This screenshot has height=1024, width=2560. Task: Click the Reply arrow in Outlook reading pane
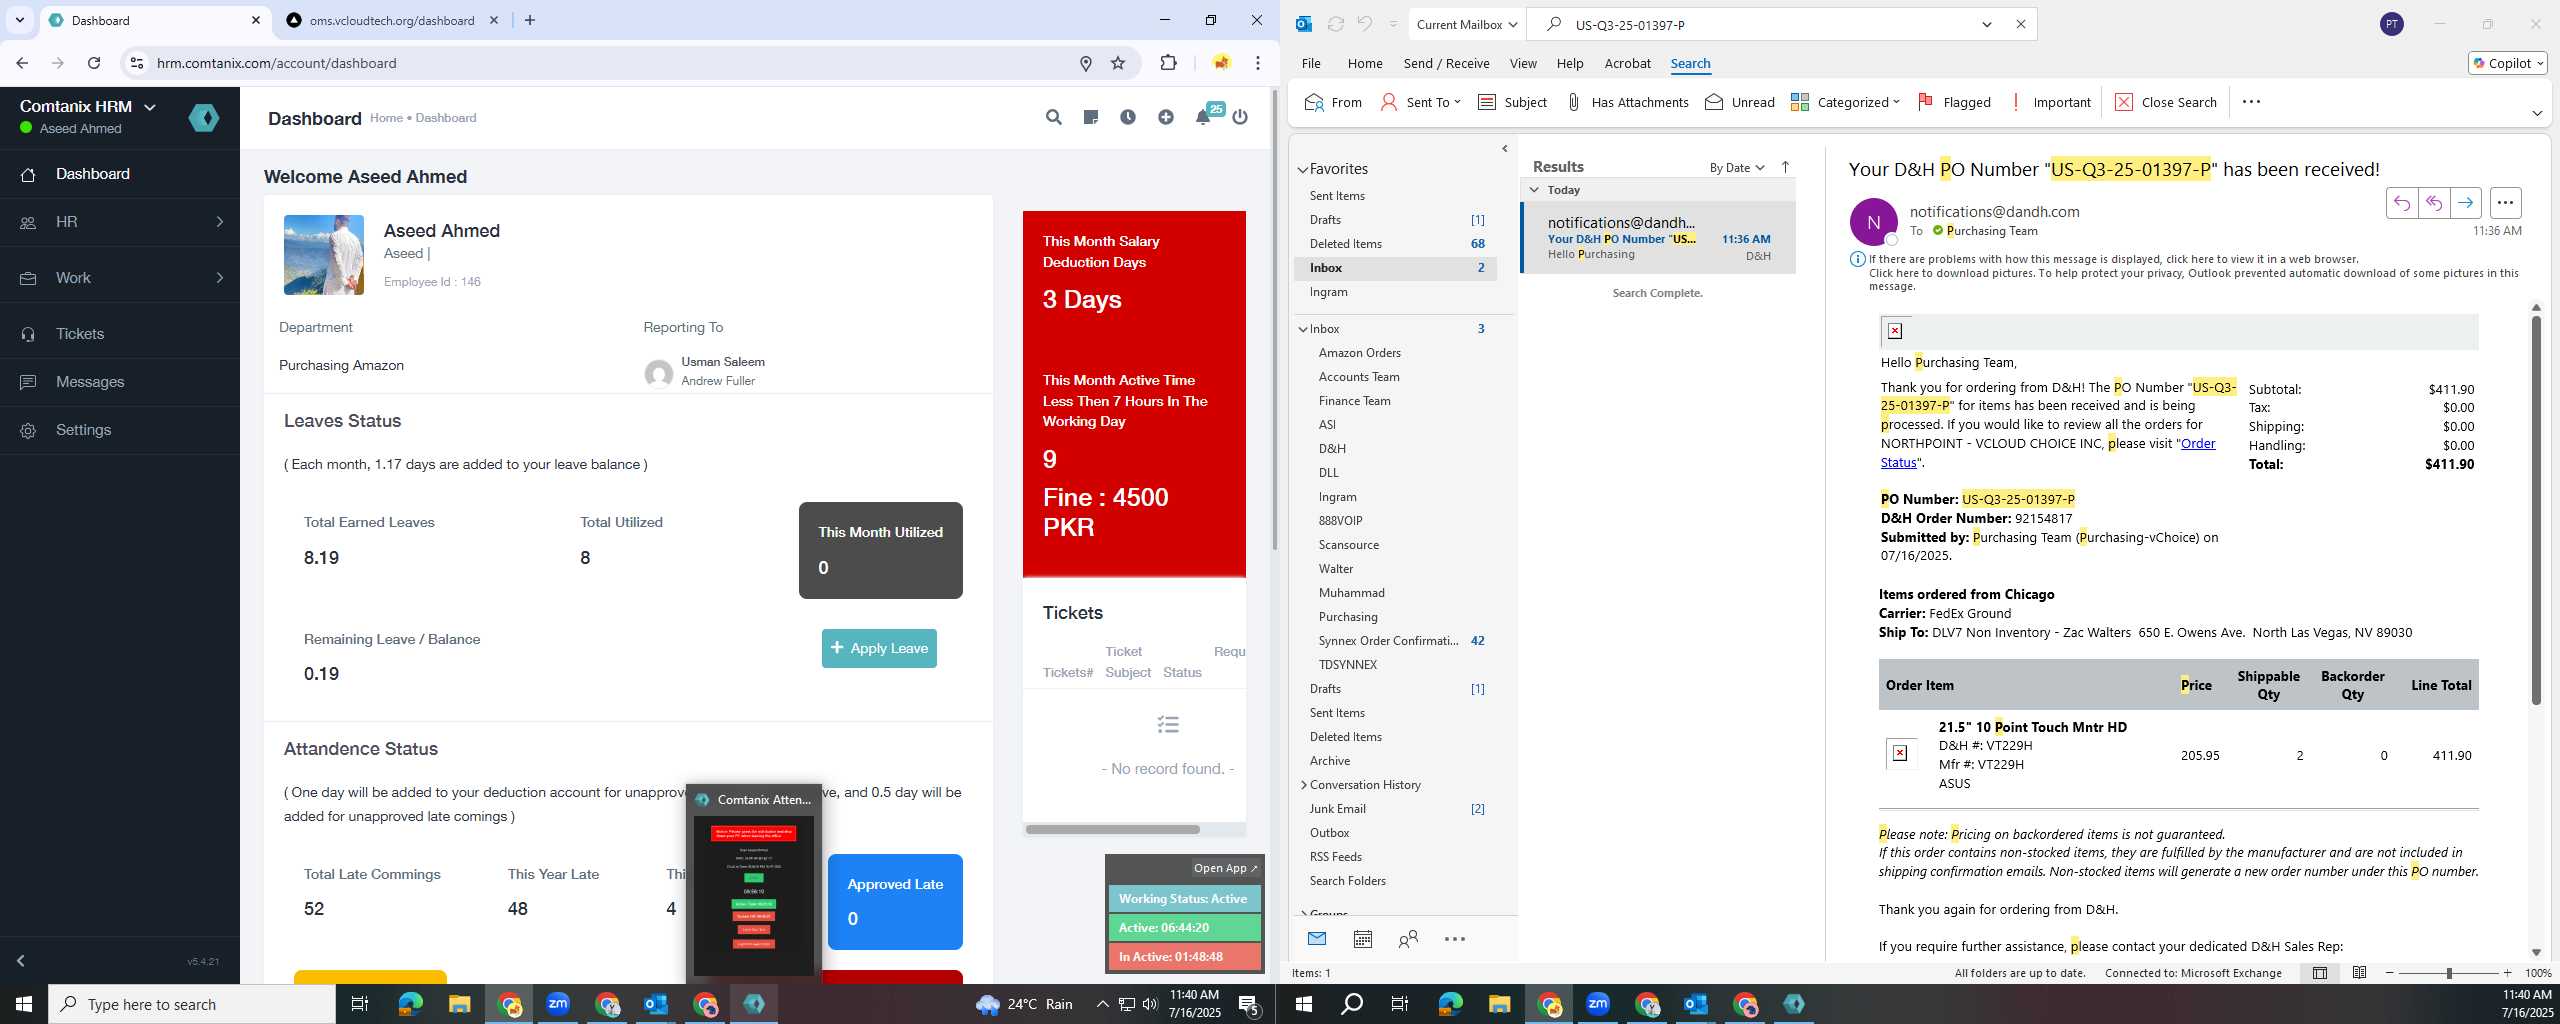2401,203
